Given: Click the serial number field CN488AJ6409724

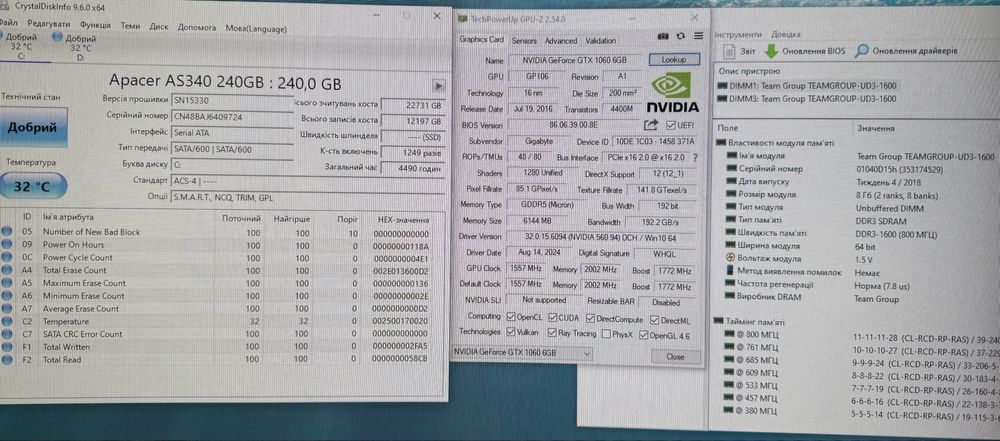Looking at the screenshot, I should 231,116.
